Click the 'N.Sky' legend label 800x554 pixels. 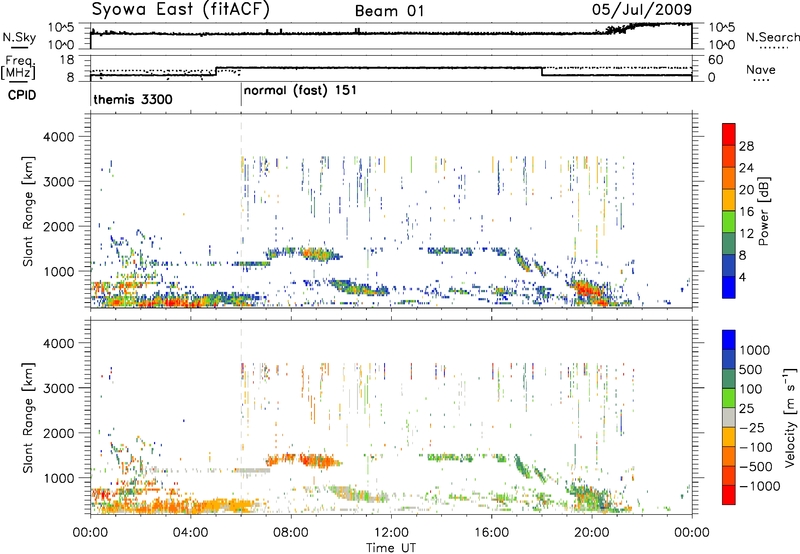(19, 37)
